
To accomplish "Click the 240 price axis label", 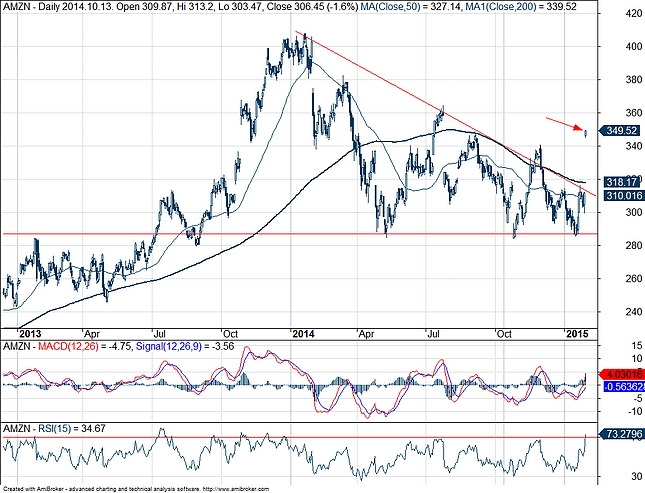I will 633,312.
